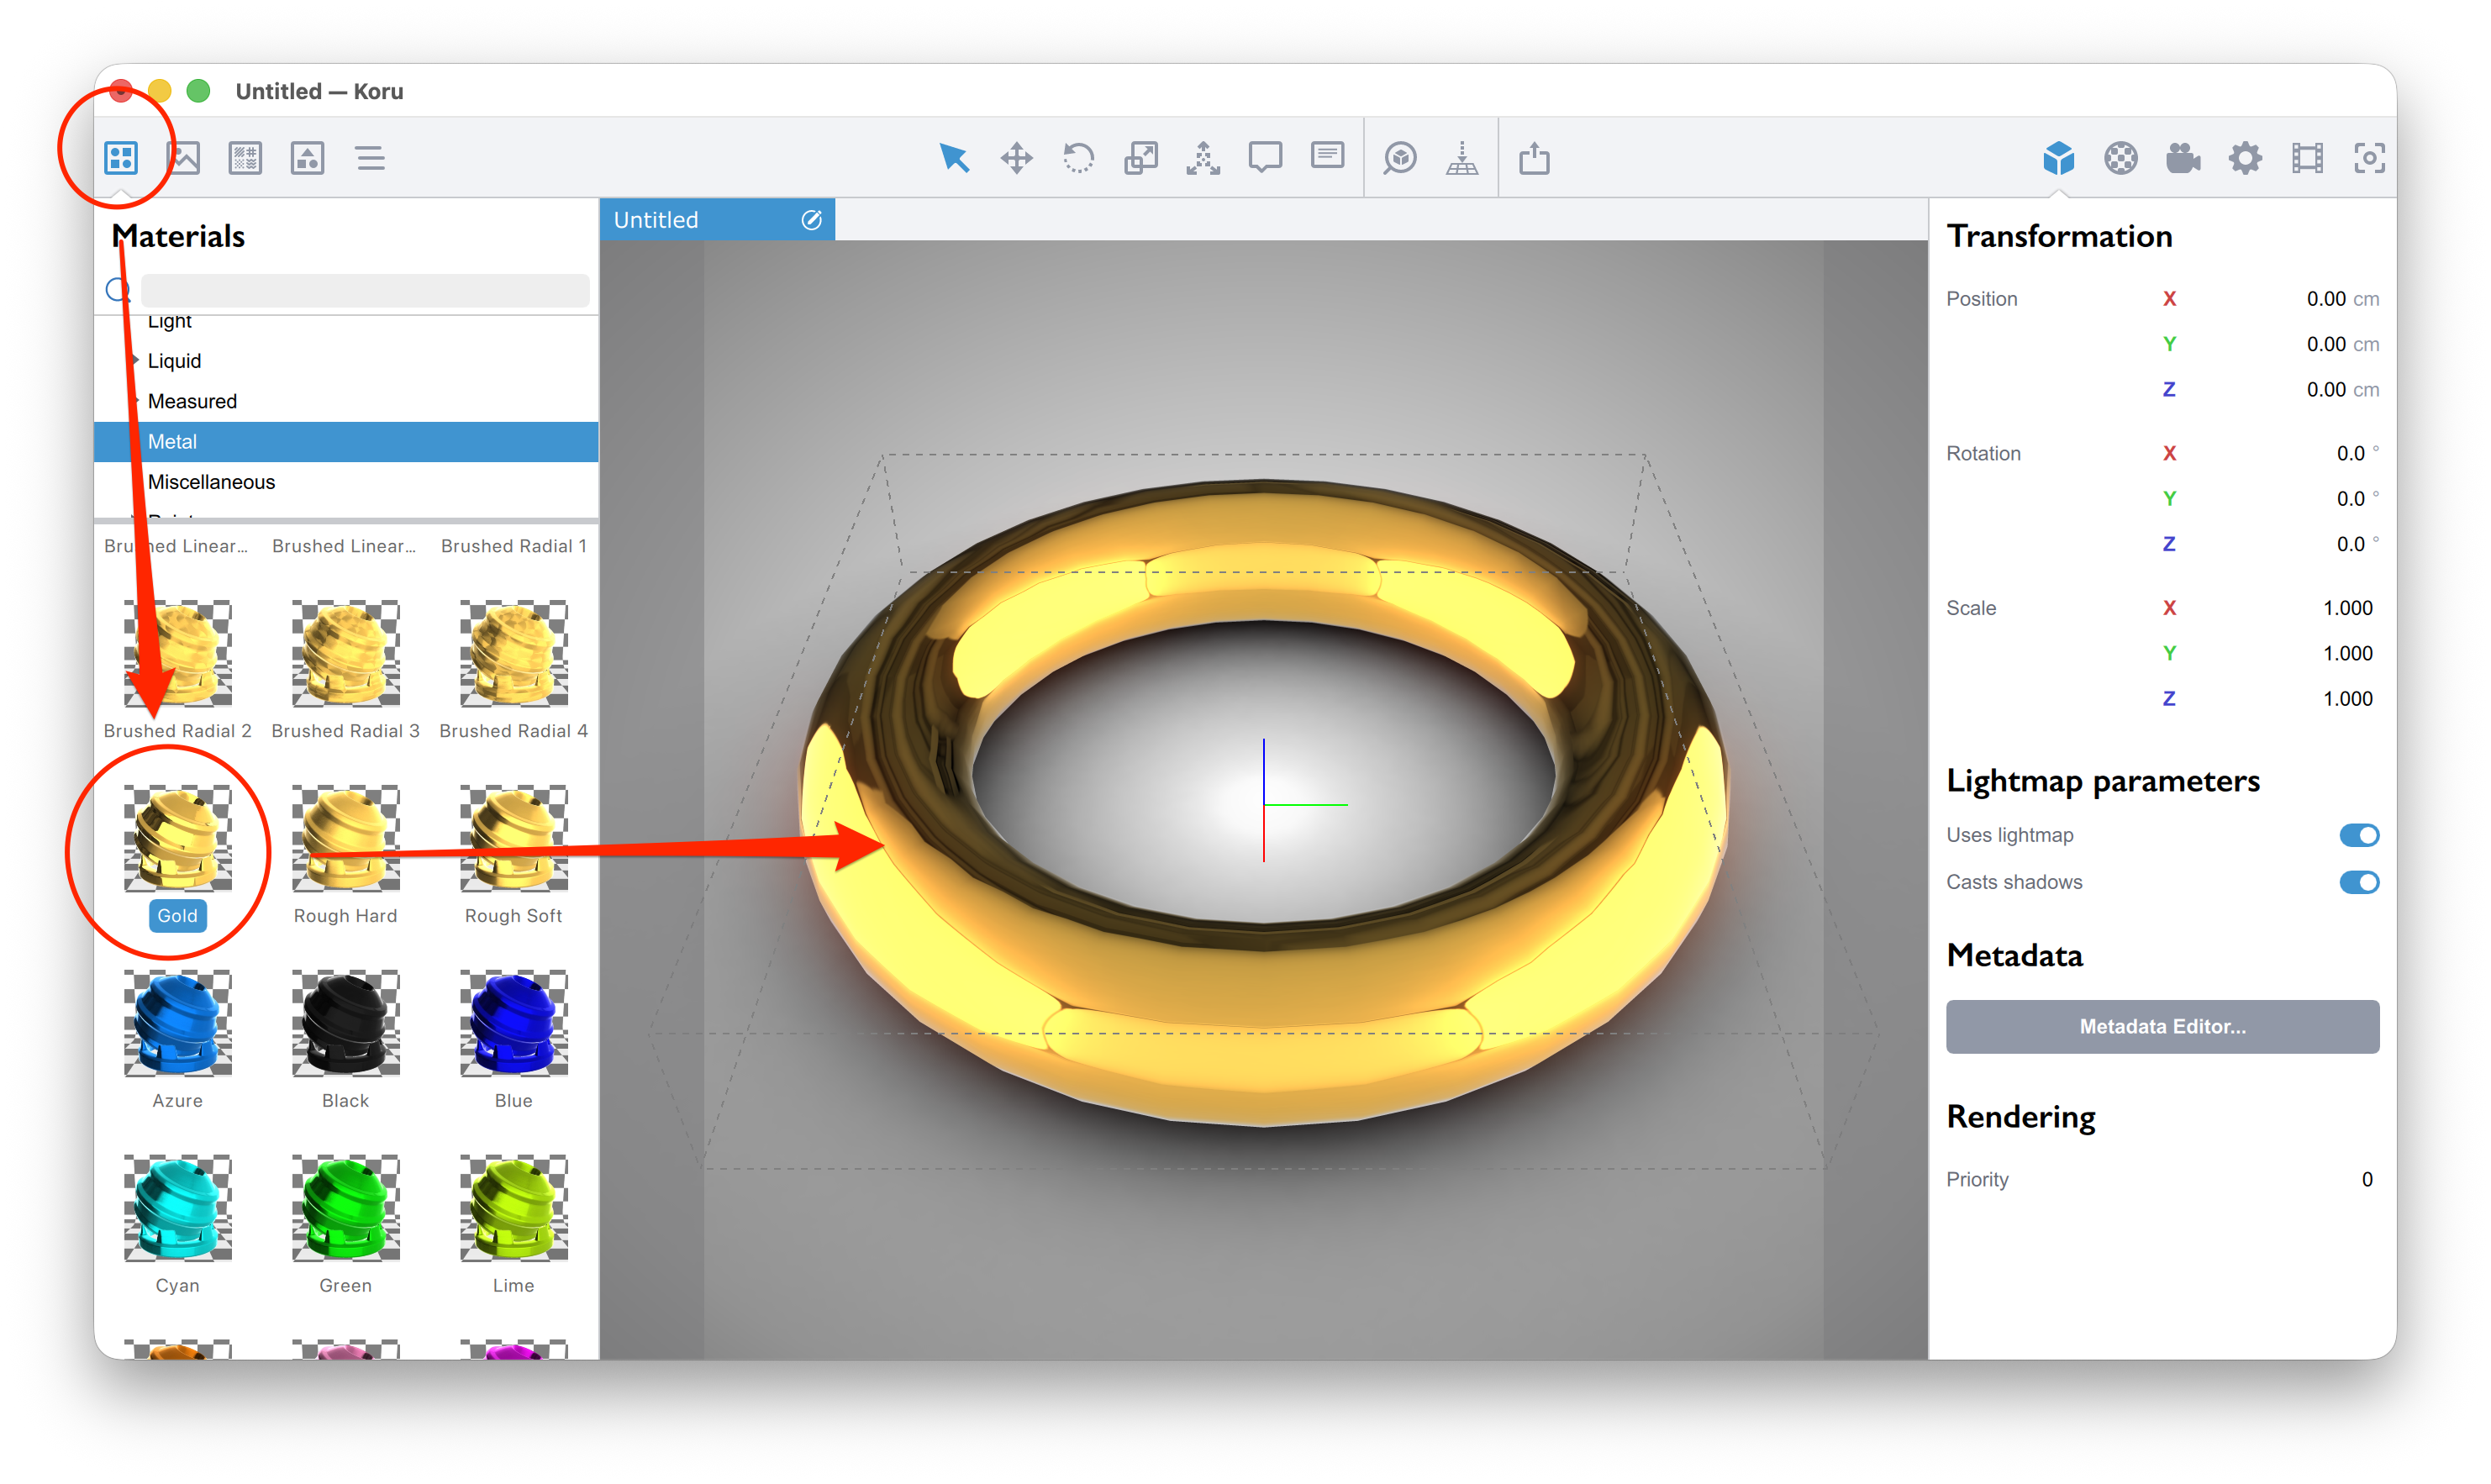The height and width of the screenshot is (1484, 2491).
Task: Select the Rough Hard material
Action: 345,838
